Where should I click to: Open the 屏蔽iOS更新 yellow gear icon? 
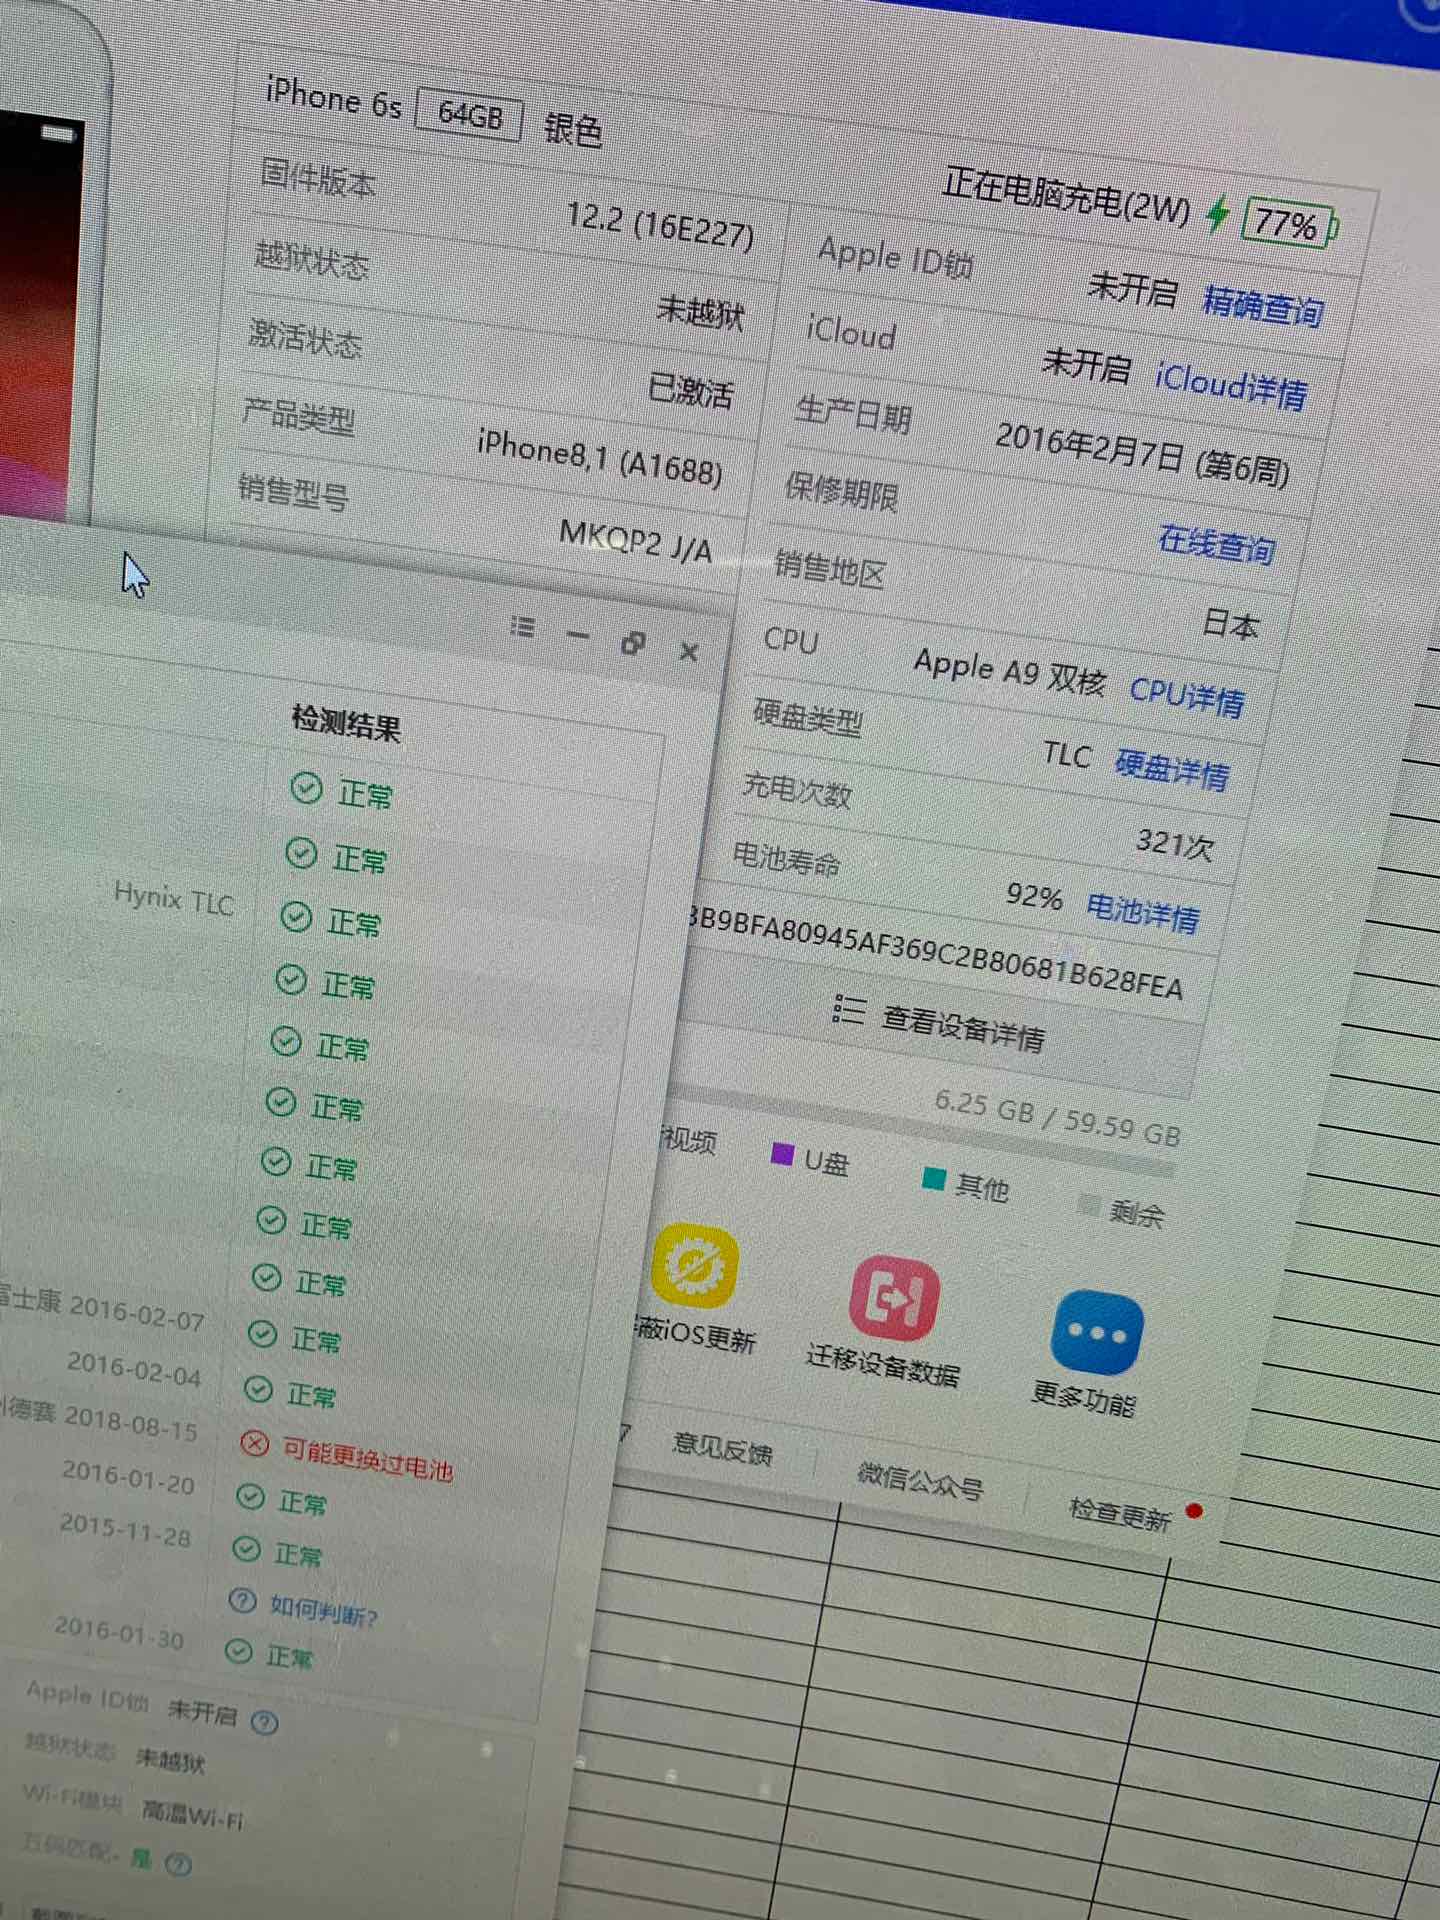(695, 1266)
